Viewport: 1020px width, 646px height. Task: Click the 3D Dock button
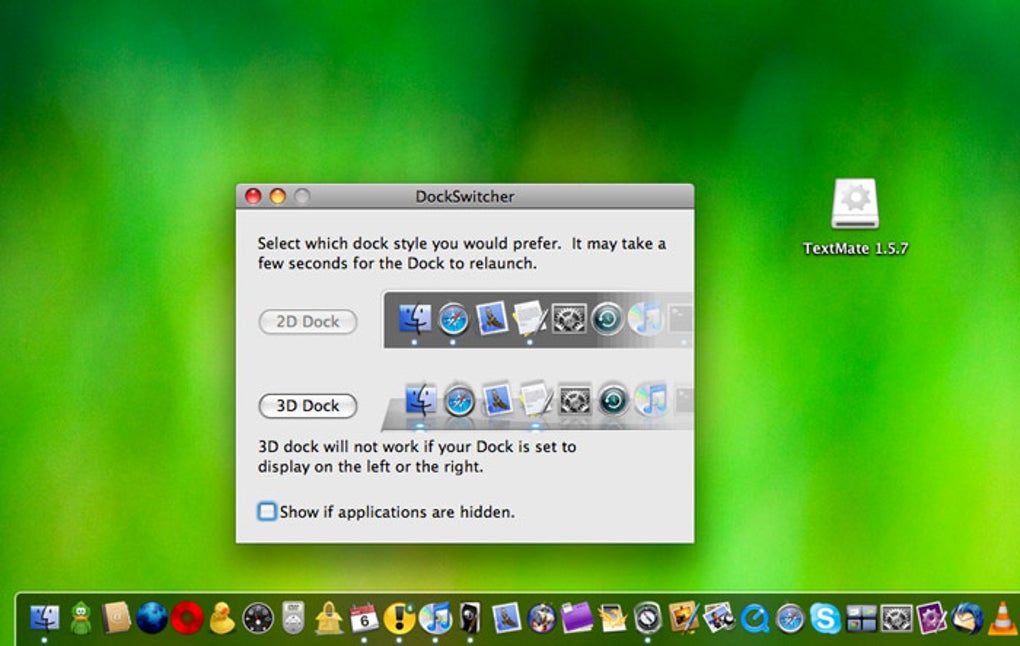pyautogui.click(x=308, y=406)
